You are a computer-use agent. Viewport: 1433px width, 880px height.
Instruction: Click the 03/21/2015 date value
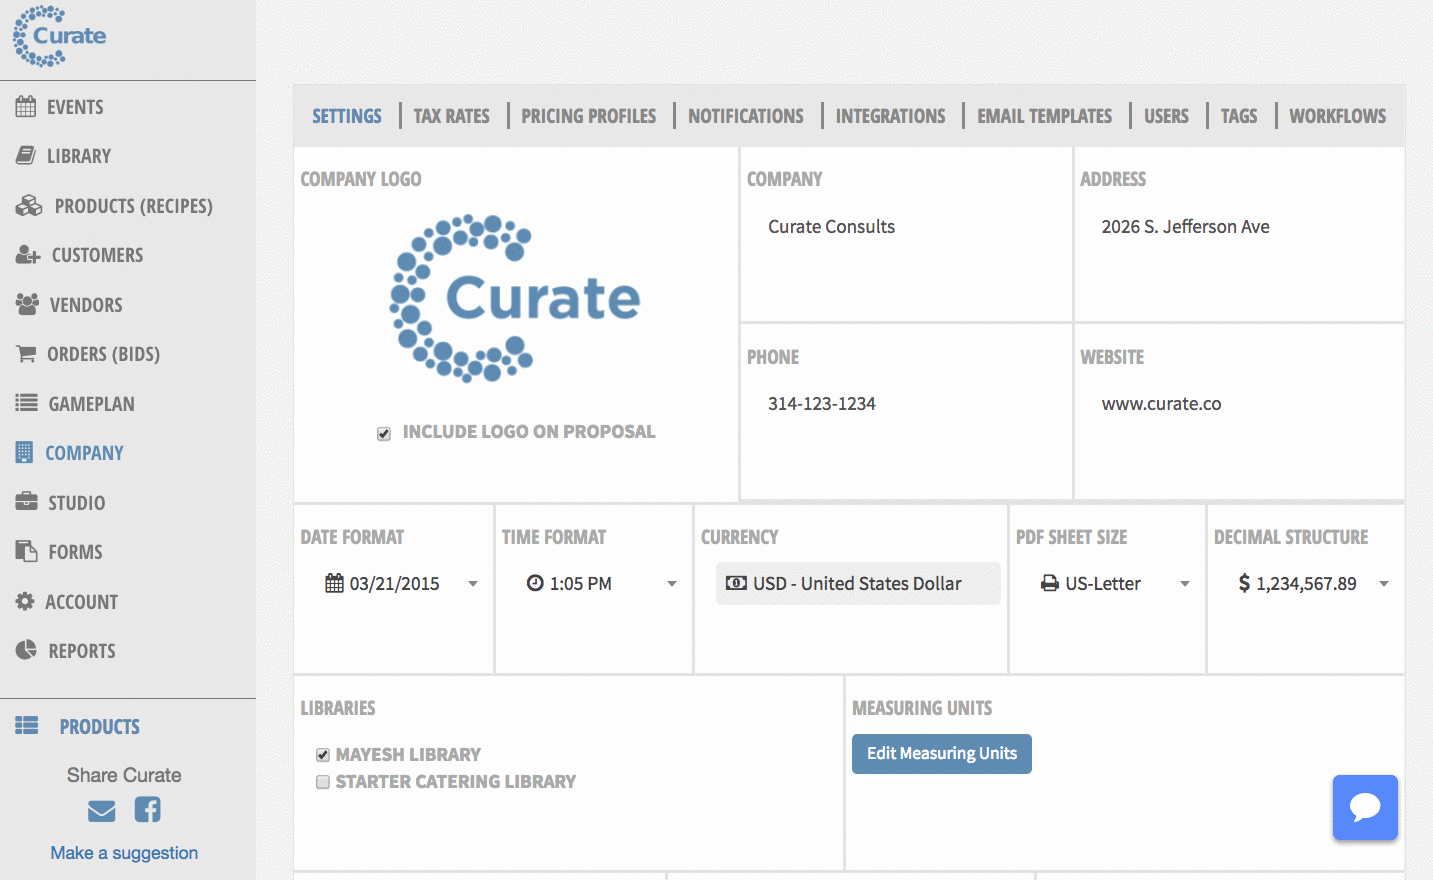[x=395, y=584]
